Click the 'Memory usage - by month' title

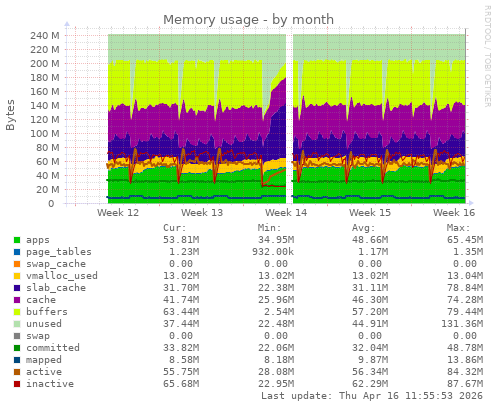click(248, 19)
